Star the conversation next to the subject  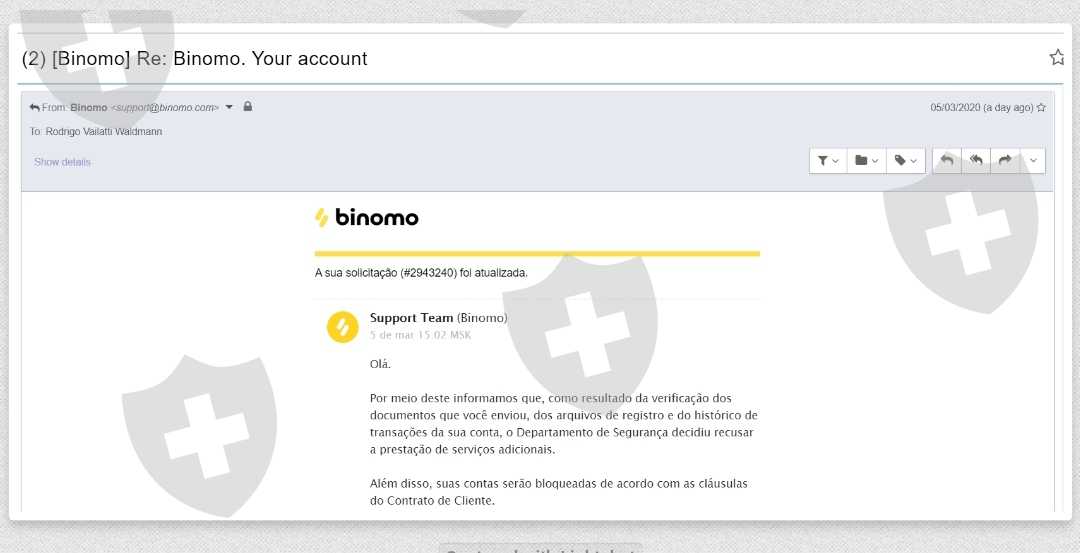pyautogui.click(x=1057, y=58)
